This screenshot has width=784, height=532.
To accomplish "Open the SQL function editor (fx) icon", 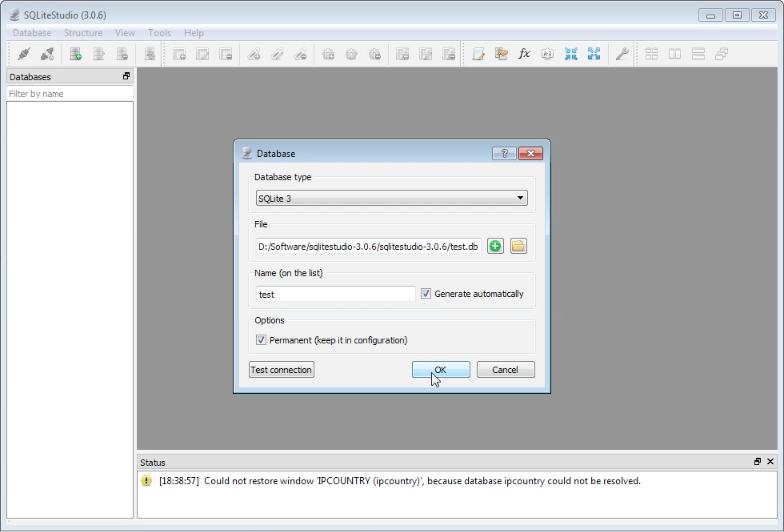I will tap(524, 54).
